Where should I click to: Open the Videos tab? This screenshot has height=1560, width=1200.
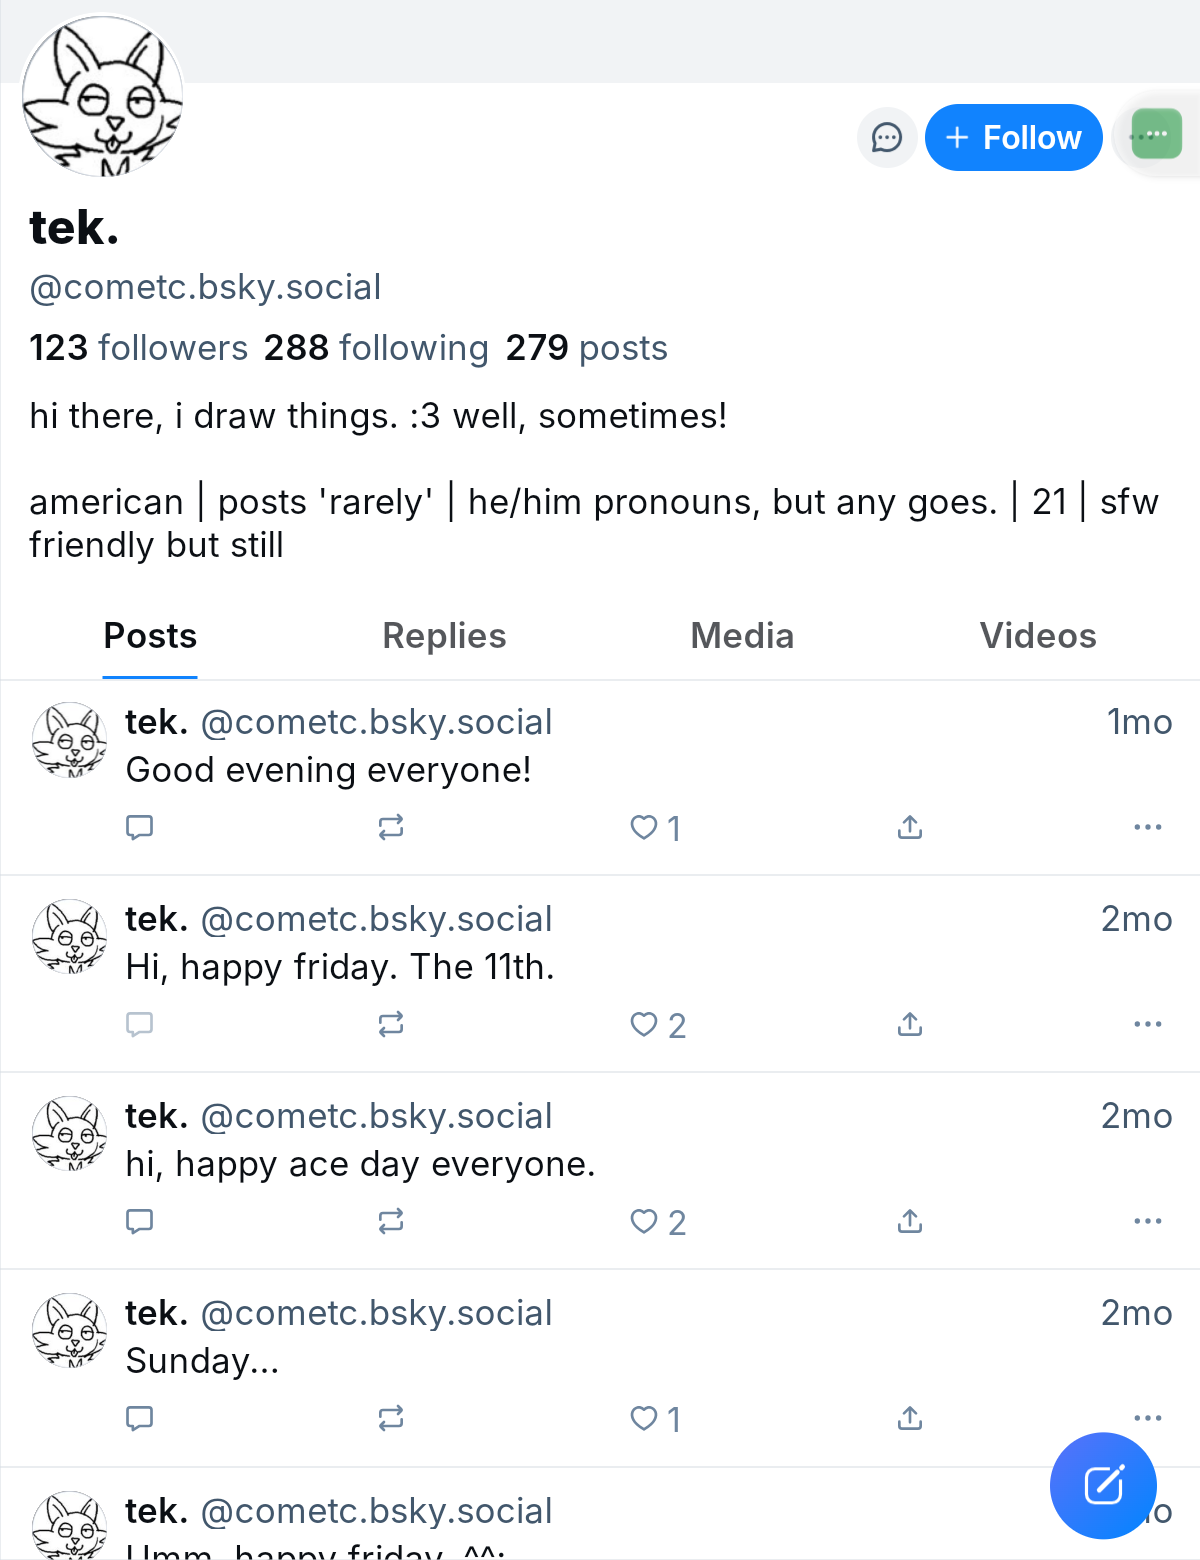click(1037, 636)
